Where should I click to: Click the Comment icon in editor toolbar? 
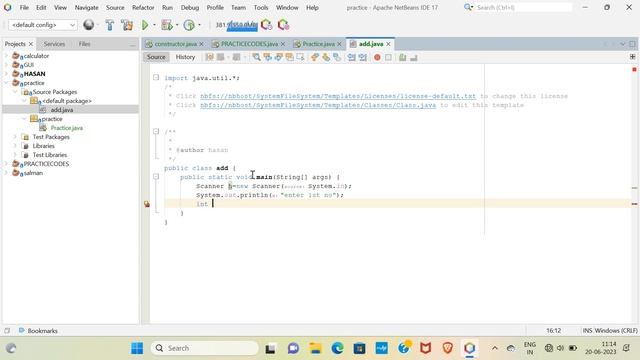(x=402, y=58)
